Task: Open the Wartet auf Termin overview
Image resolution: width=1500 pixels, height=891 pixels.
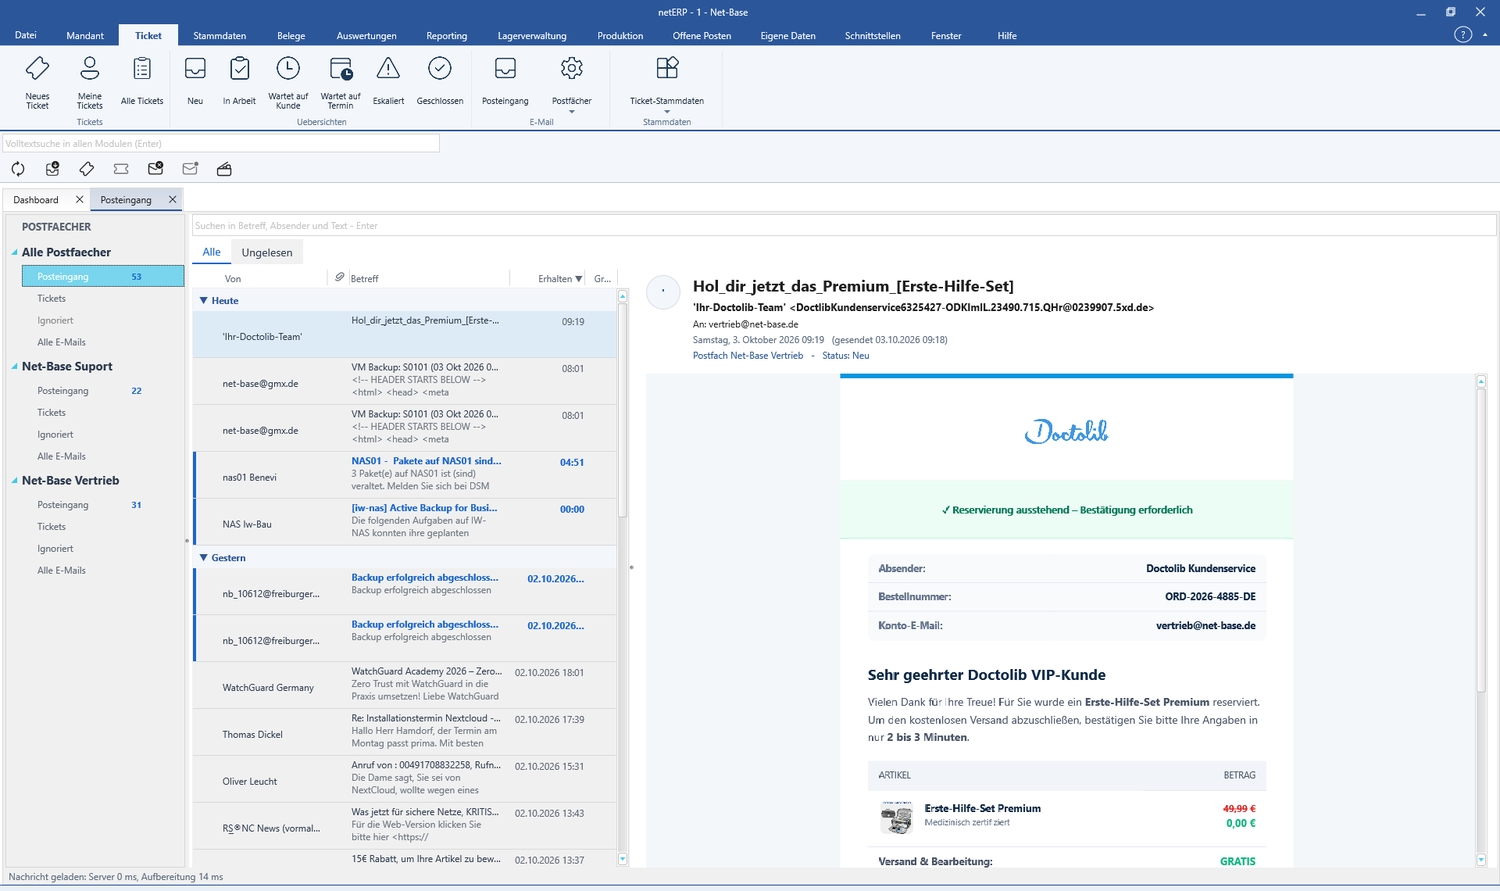Action: (340, 82)
